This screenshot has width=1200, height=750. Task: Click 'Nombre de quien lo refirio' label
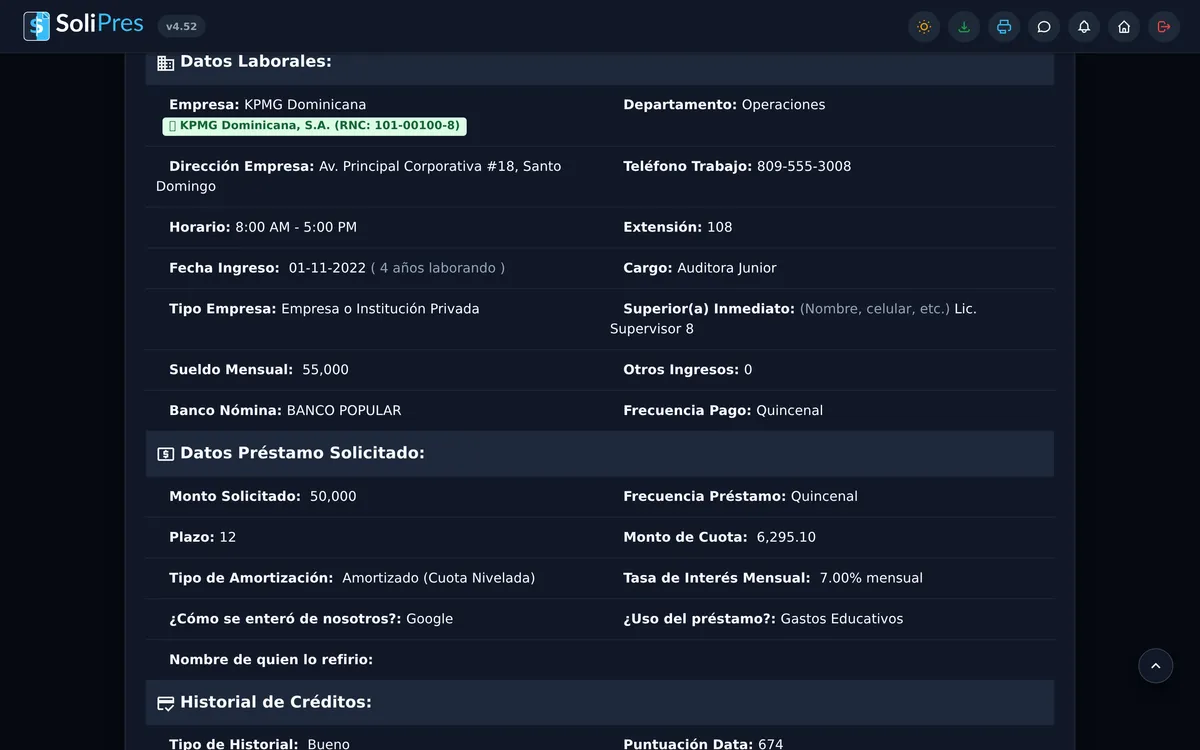(271, 661)
